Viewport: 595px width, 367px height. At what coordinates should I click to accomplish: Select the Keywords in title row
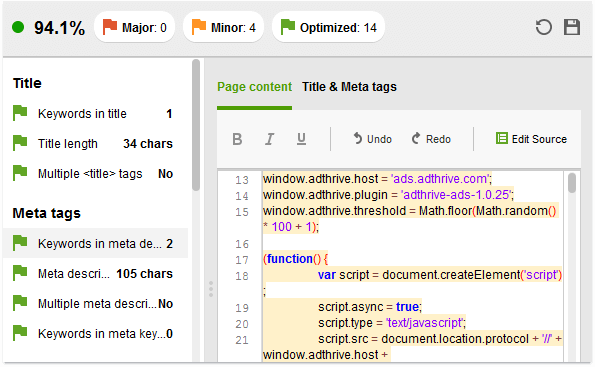(x=95, y=113)
